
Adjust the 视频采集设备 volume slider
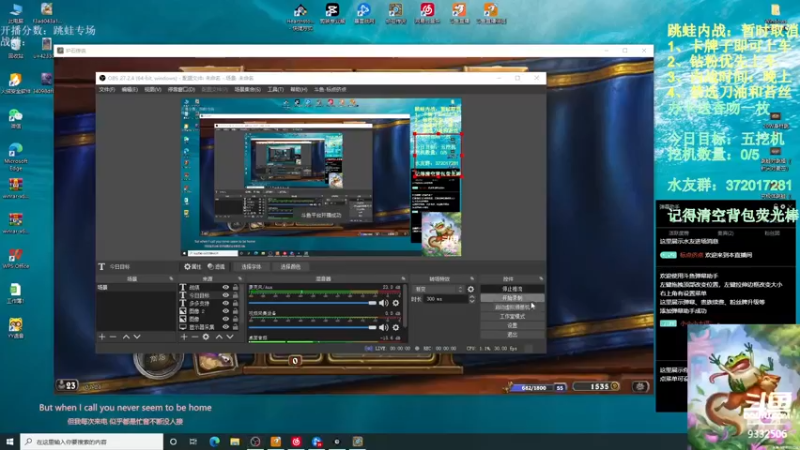312,328
